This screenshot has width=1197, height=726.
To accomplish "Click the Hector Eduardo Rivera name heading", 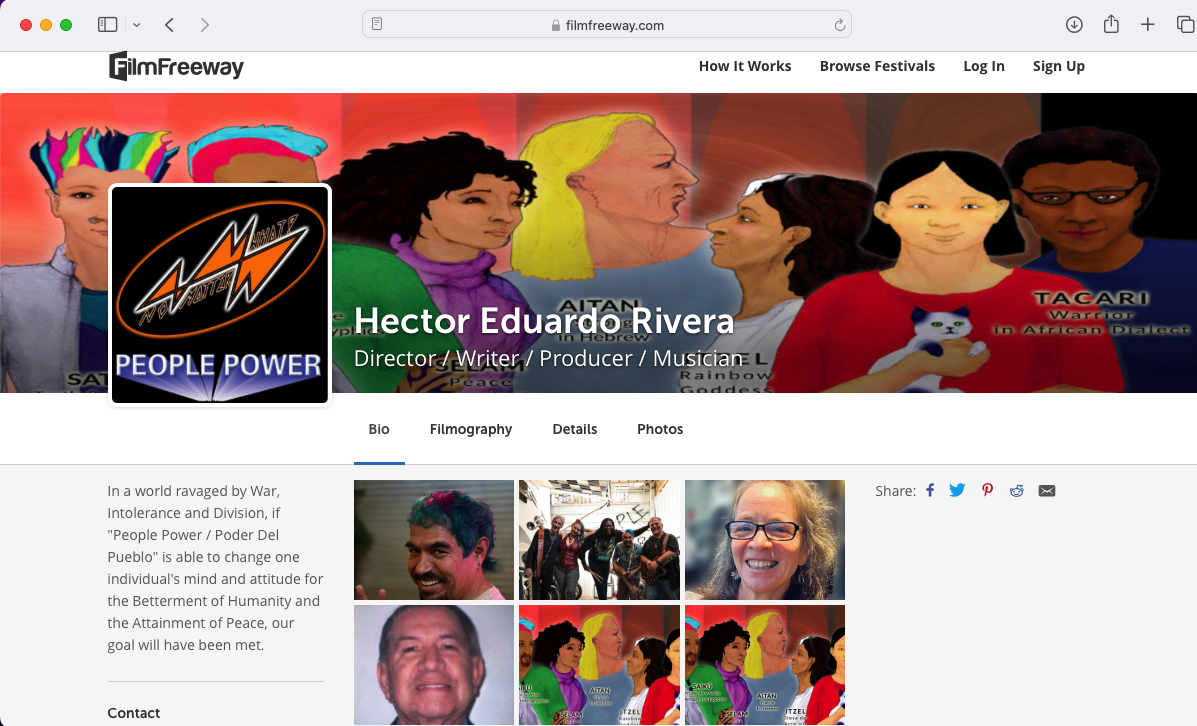I will click(x=544, y=321).
